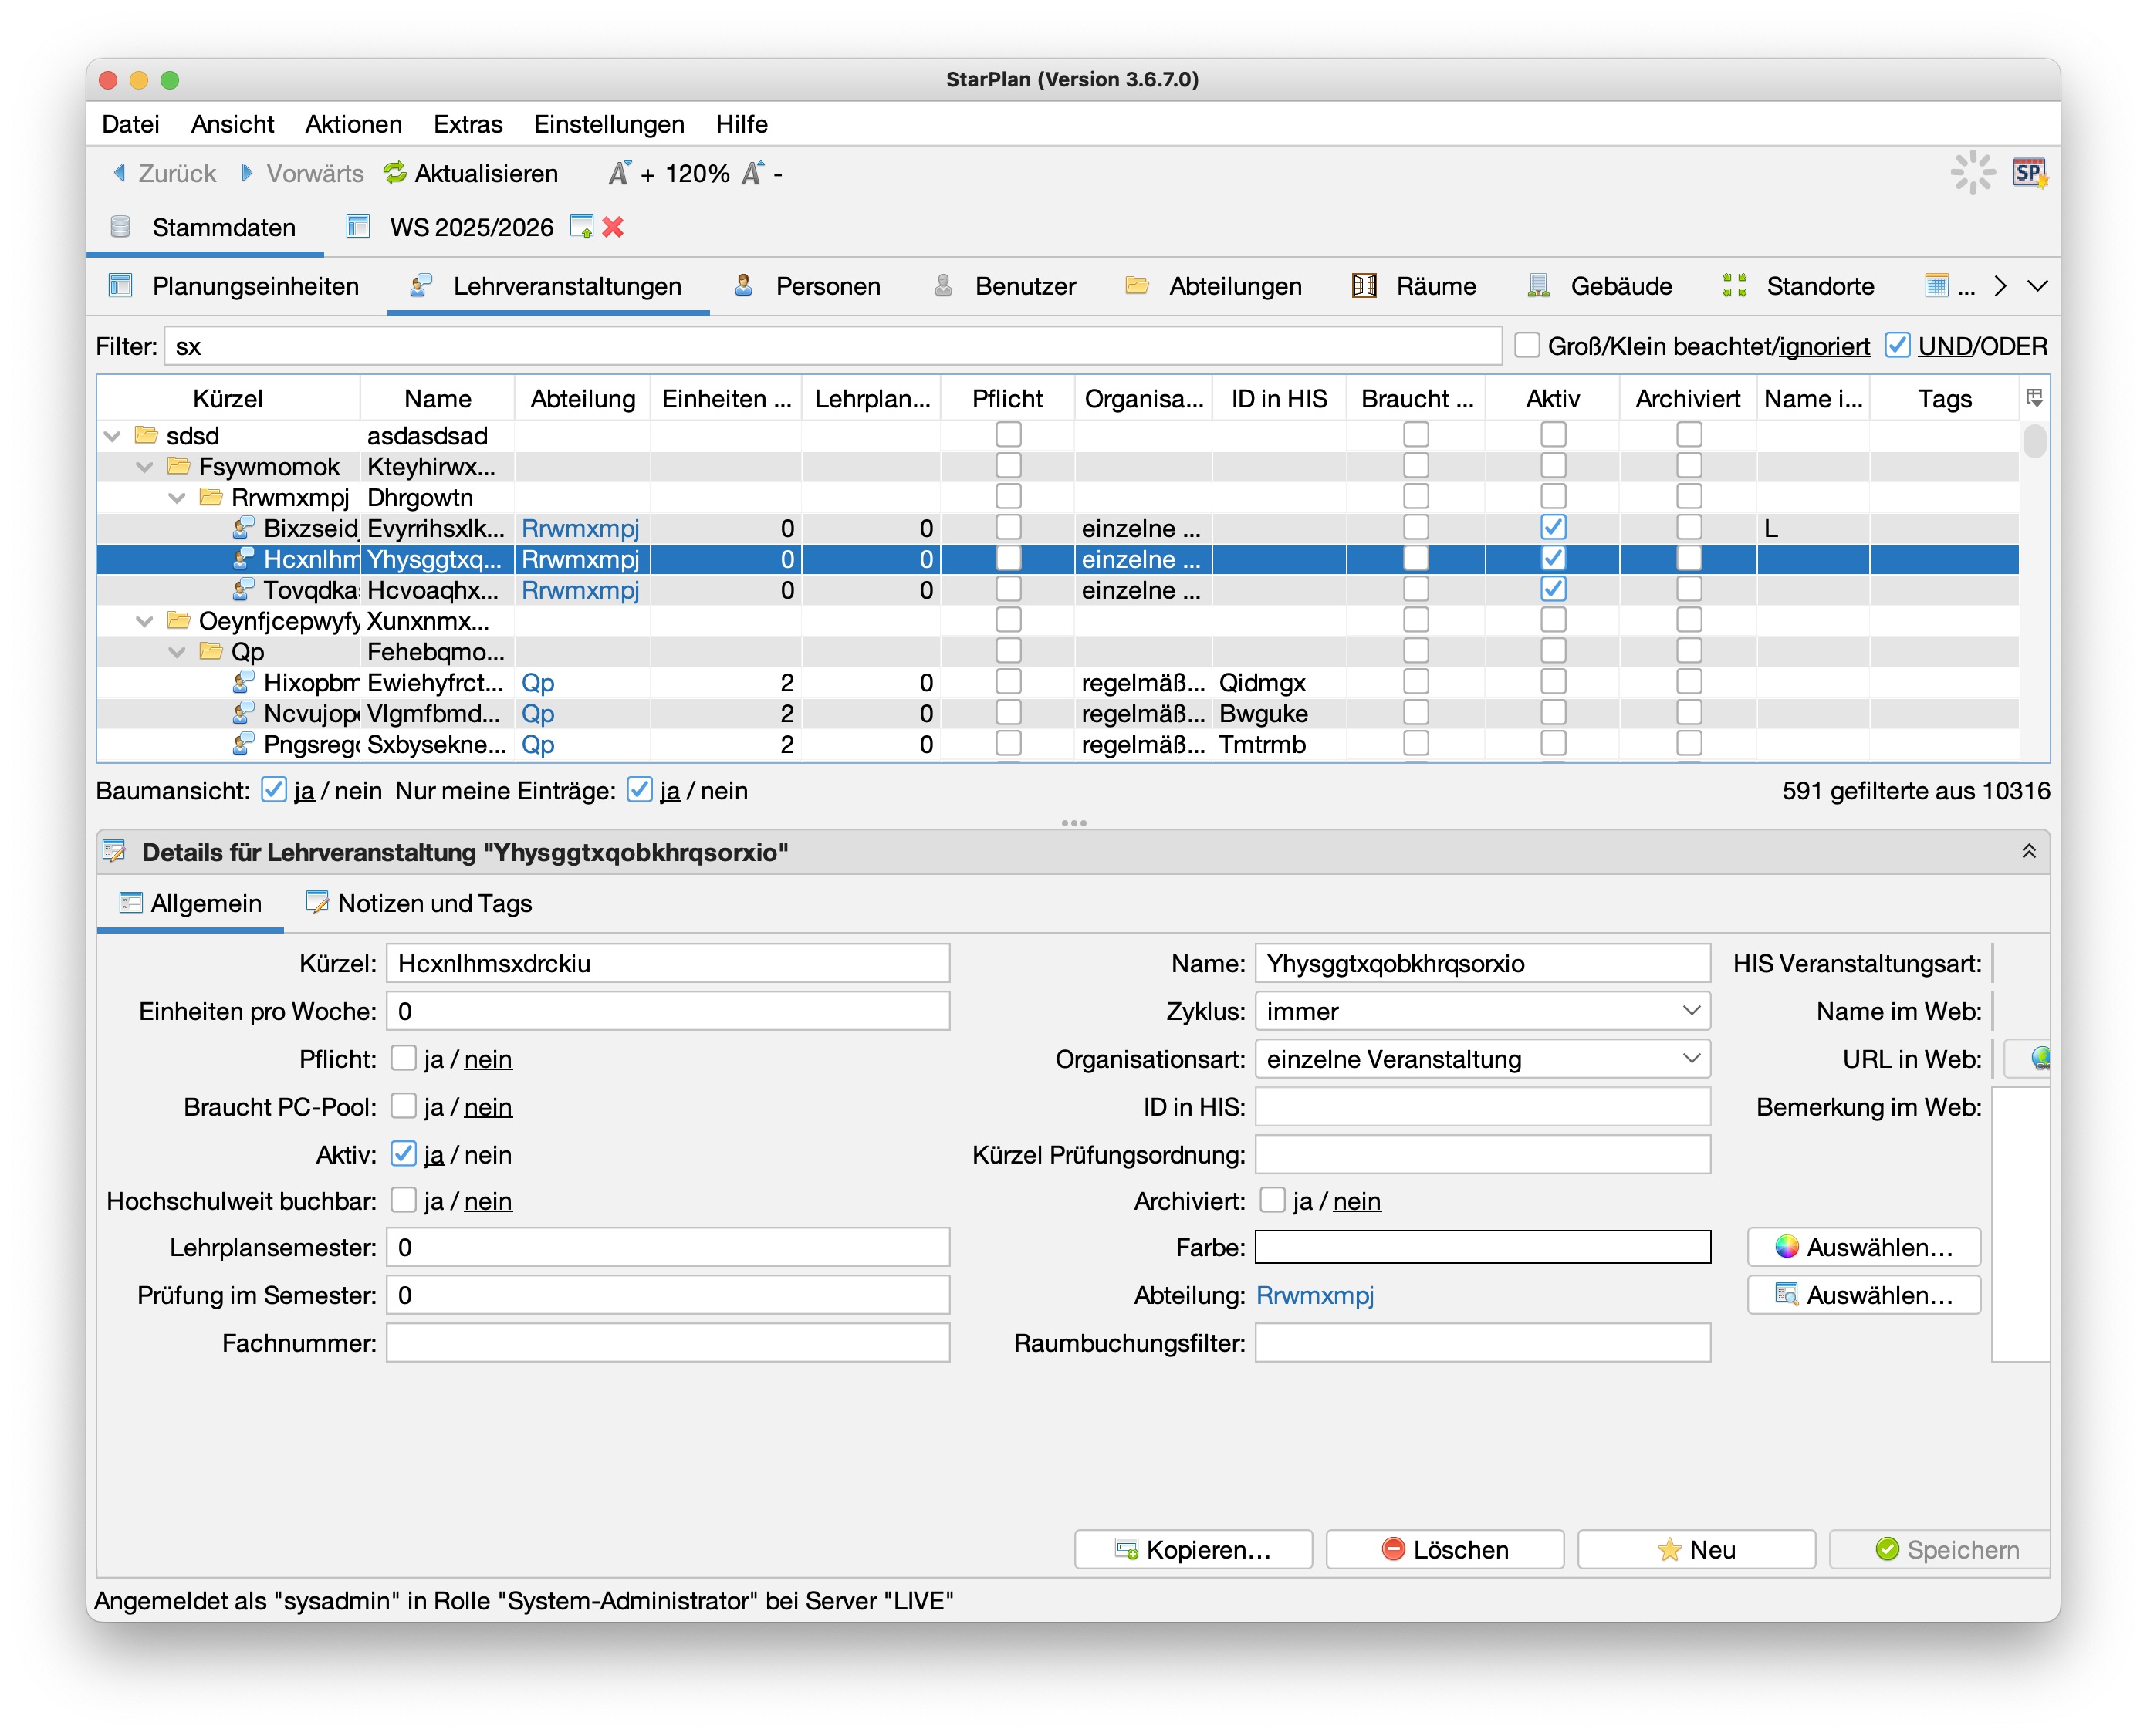Click the Aktualisieren refresh icon

[x=395, y=173]
